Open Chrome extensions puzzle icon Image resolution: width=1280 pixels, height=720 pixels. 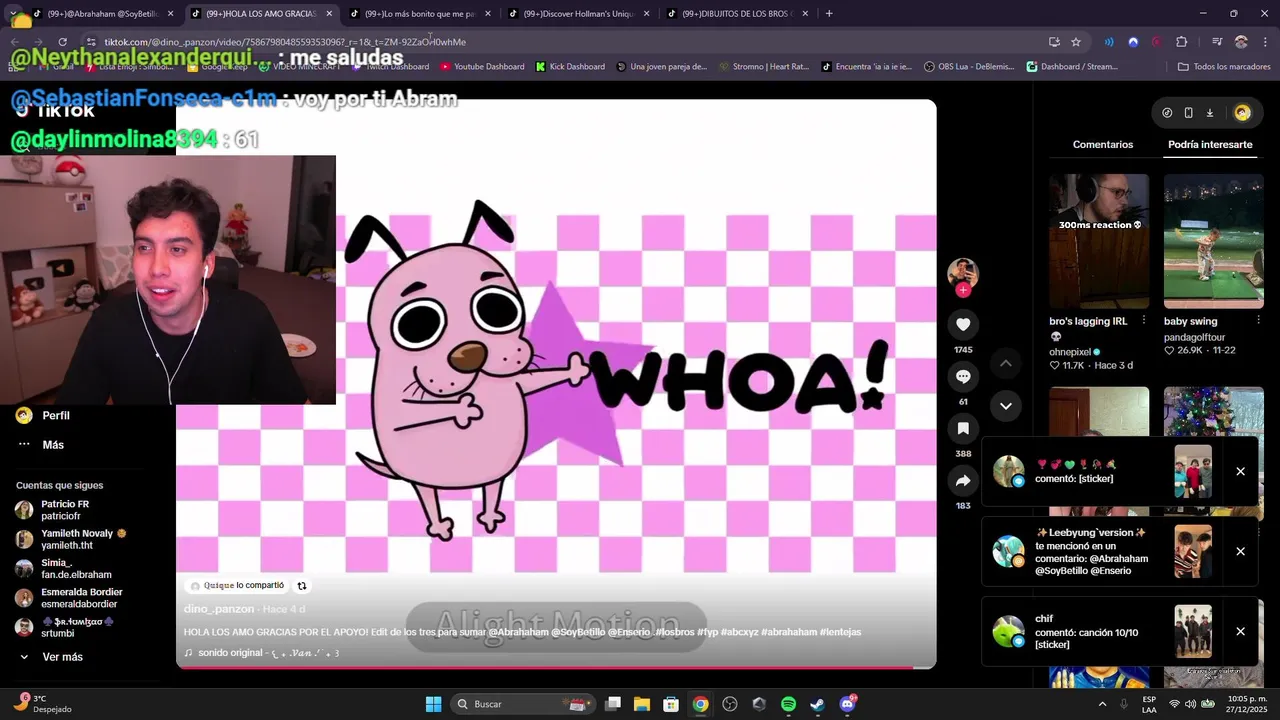1182,42
